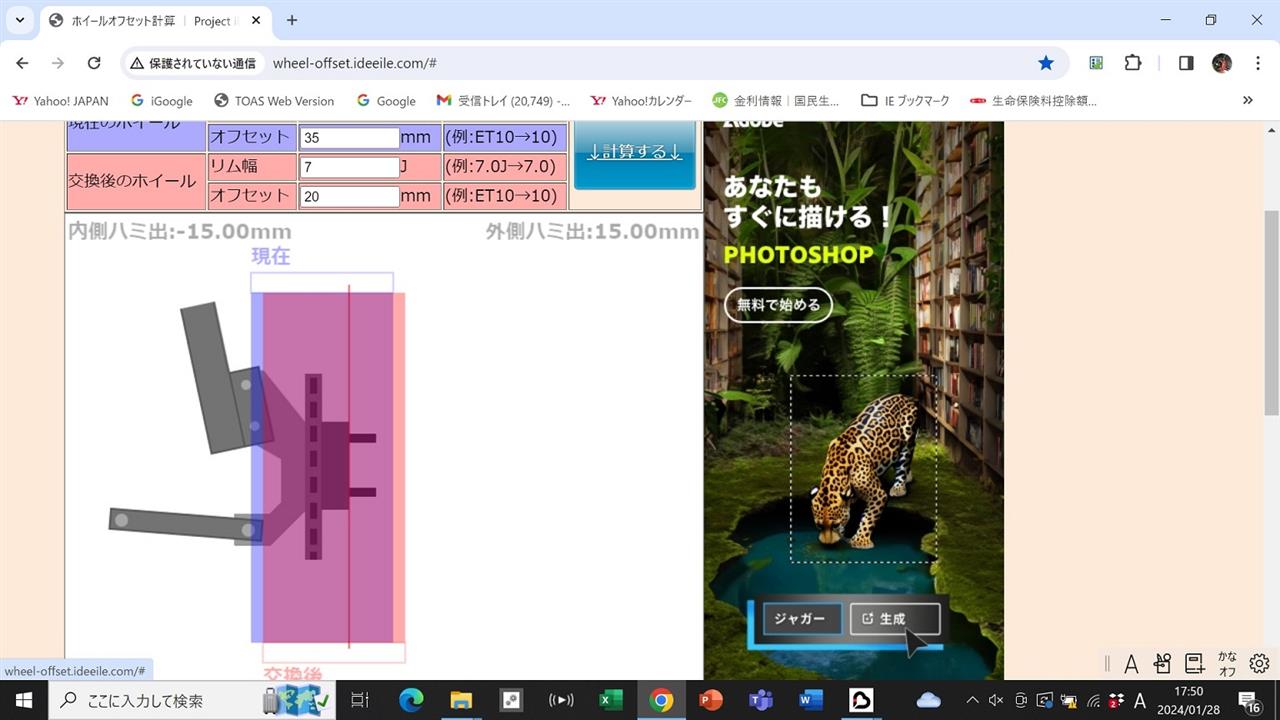Screen dimensions: 1280x720
Task: Show more bookmarks with the chevron
Action: (x=1248, y=100)
